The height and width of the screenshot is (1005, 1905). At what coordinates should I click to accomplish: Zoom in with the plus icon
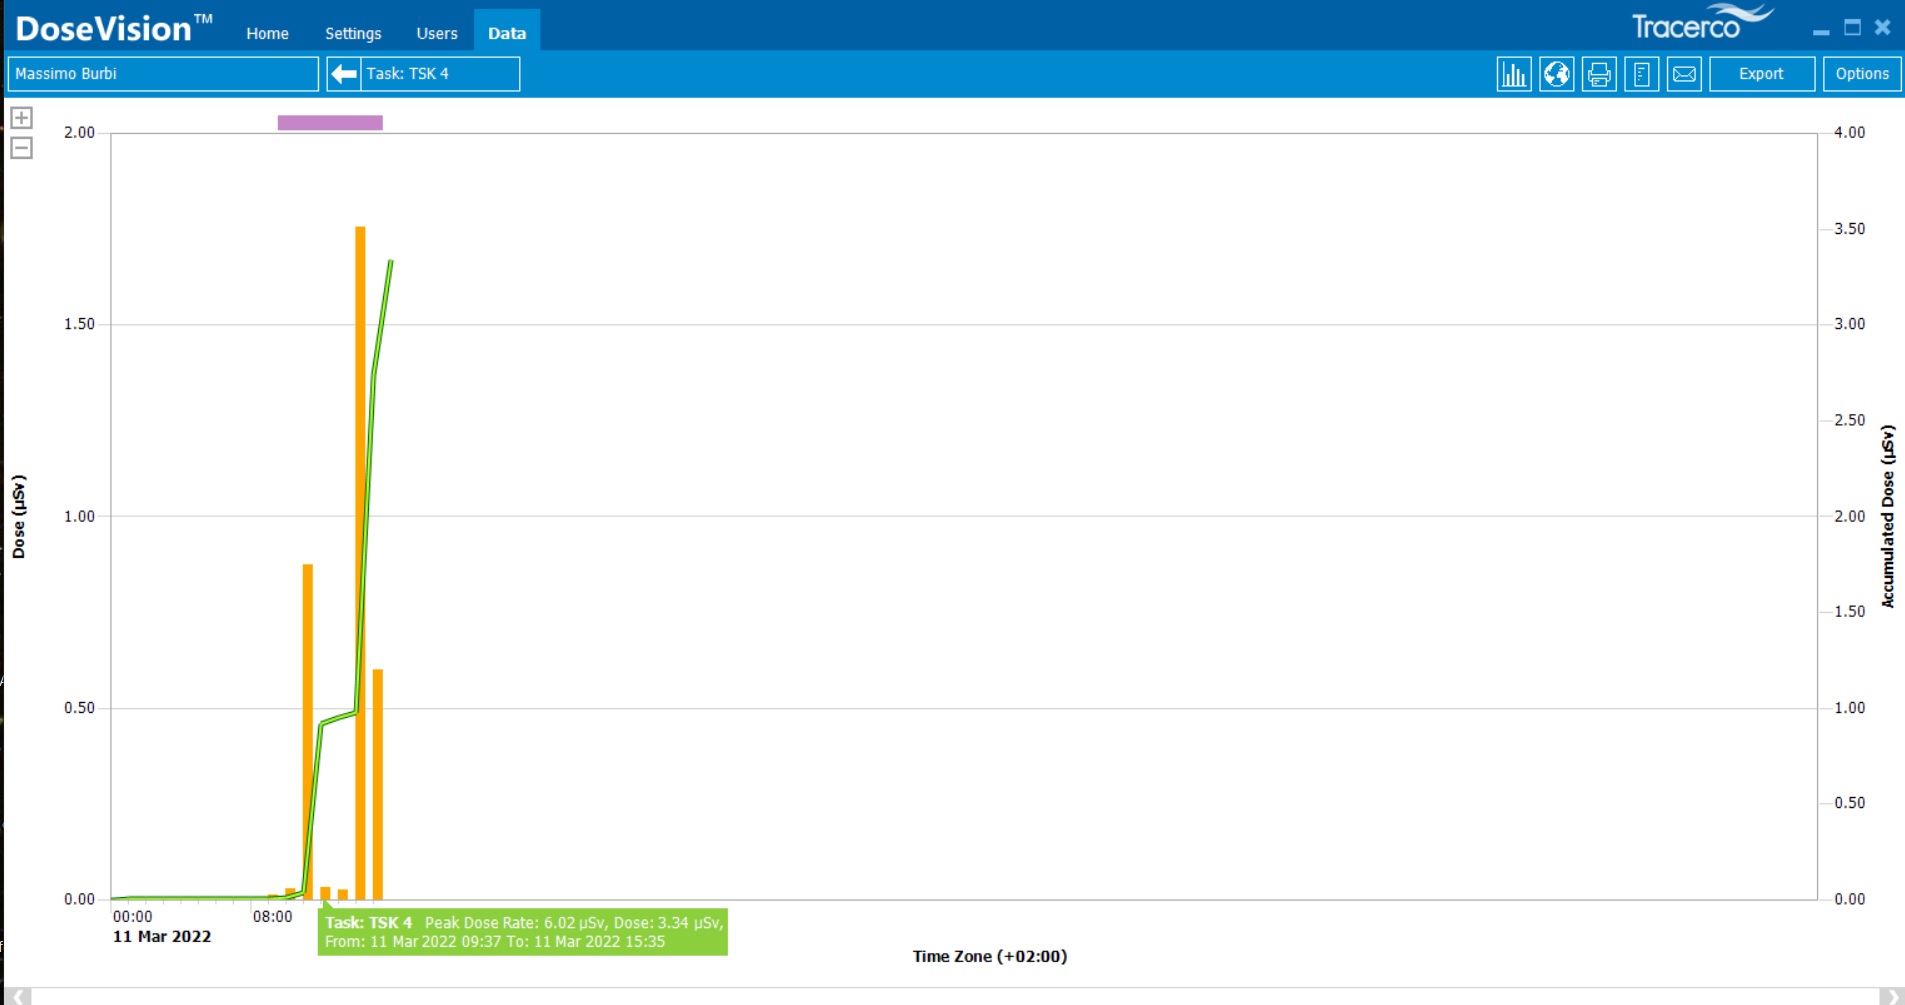click(x=21, y=118)
